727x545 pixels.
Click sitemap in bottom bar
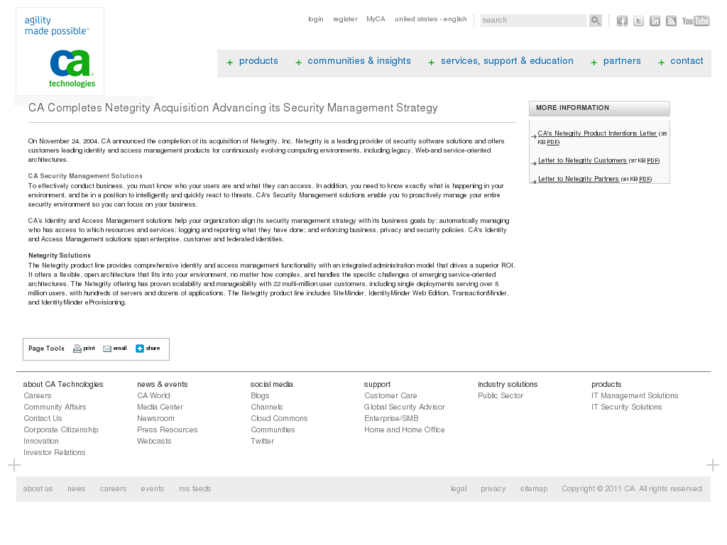pyautogui.click(x=533, y=489)
